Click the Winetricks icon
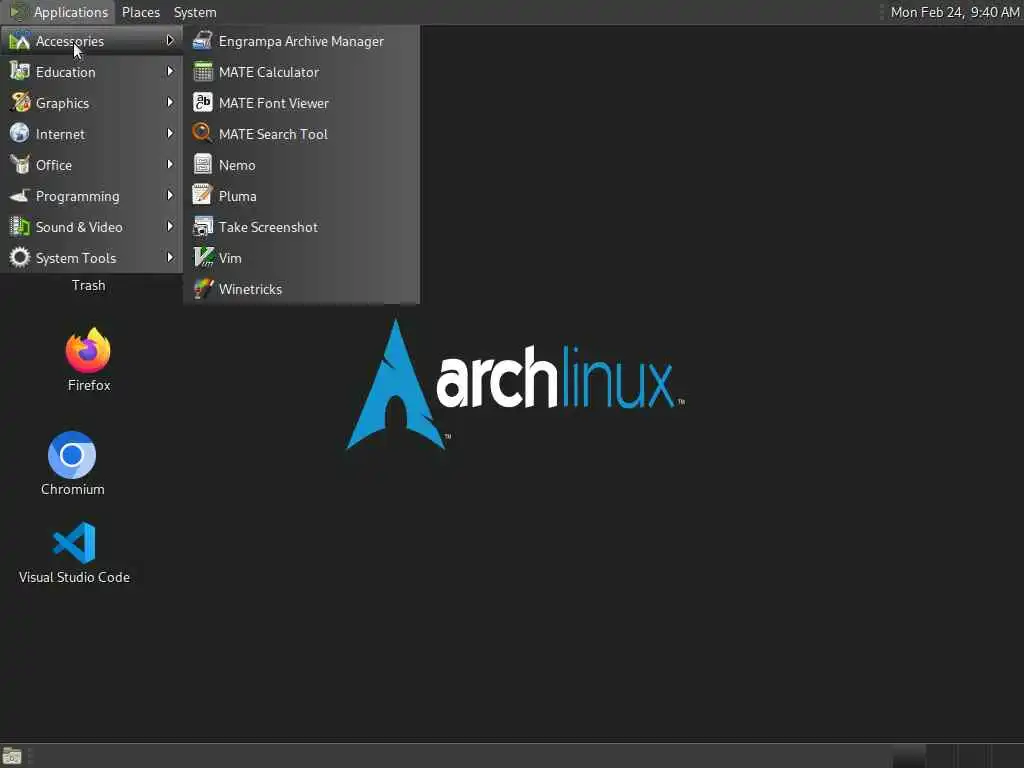The image size is (1024, 768). (203, 289)
